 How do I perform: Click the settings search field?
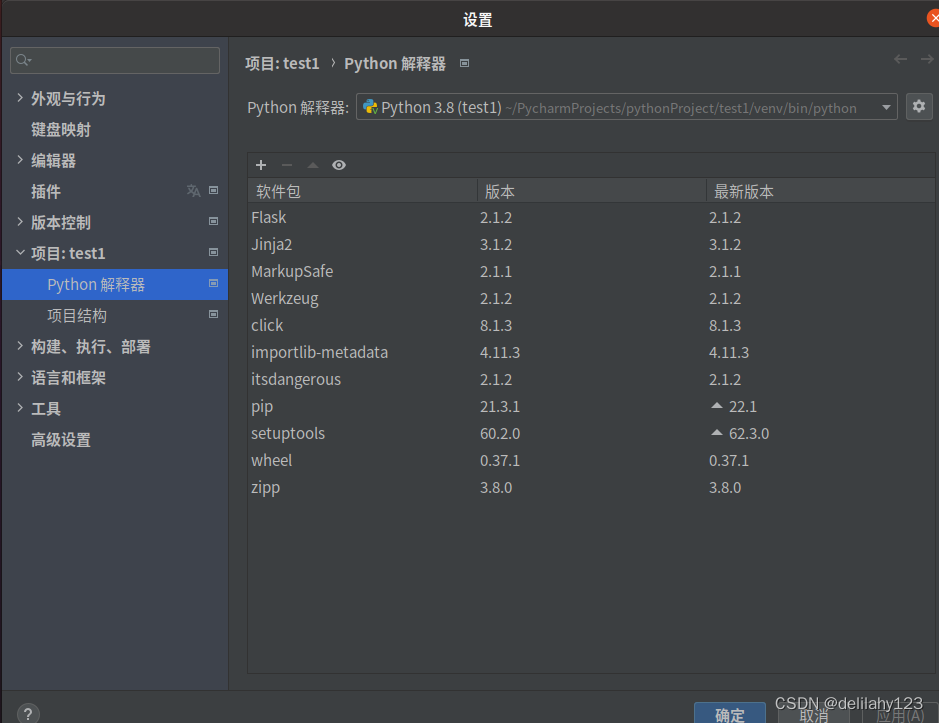114,60
